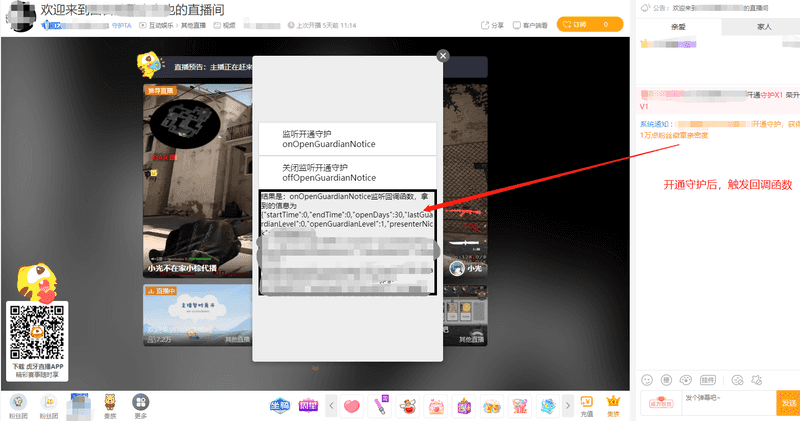
Task: Show previous gifts with left arrow
Action: click(331, 406)
